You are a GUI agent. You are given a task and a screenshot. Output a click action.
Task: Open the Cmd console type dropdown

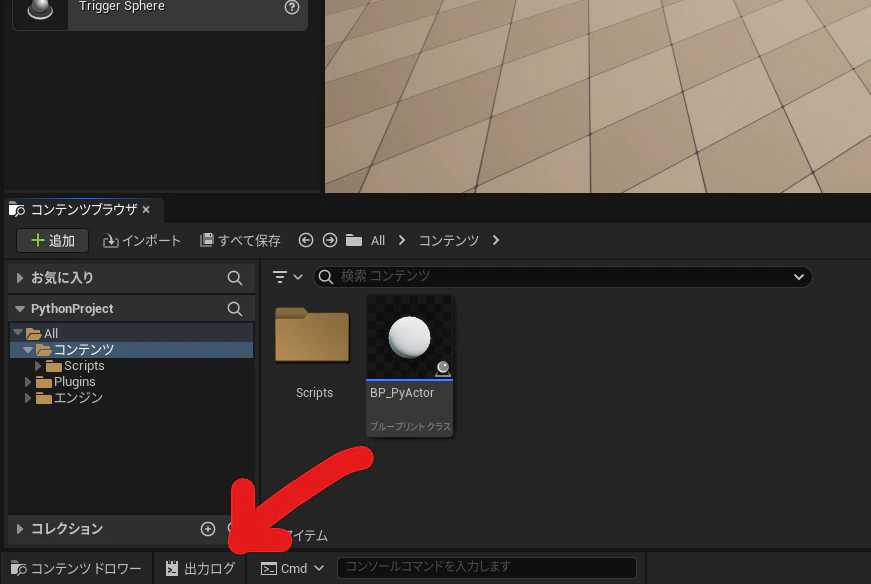click(292, 568)
